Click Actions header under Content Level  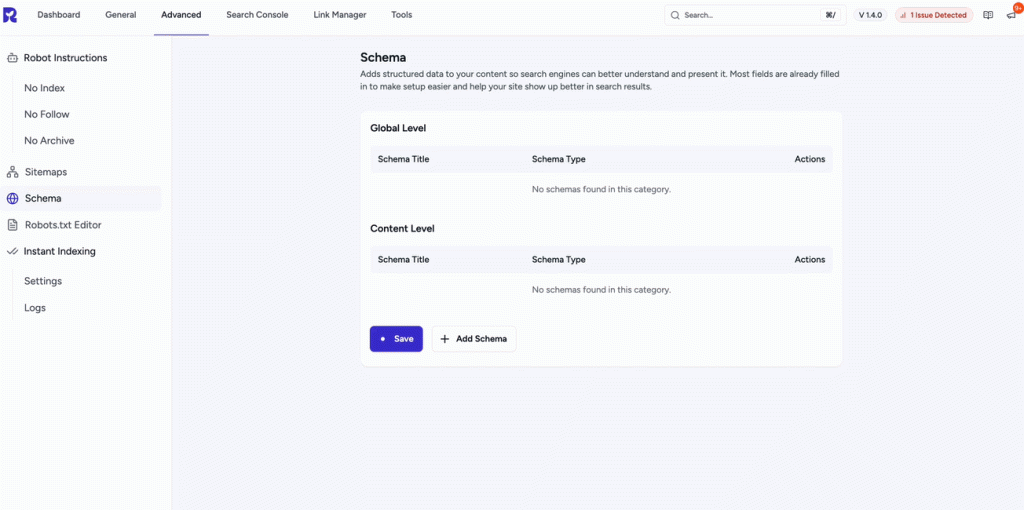point(810,259)
